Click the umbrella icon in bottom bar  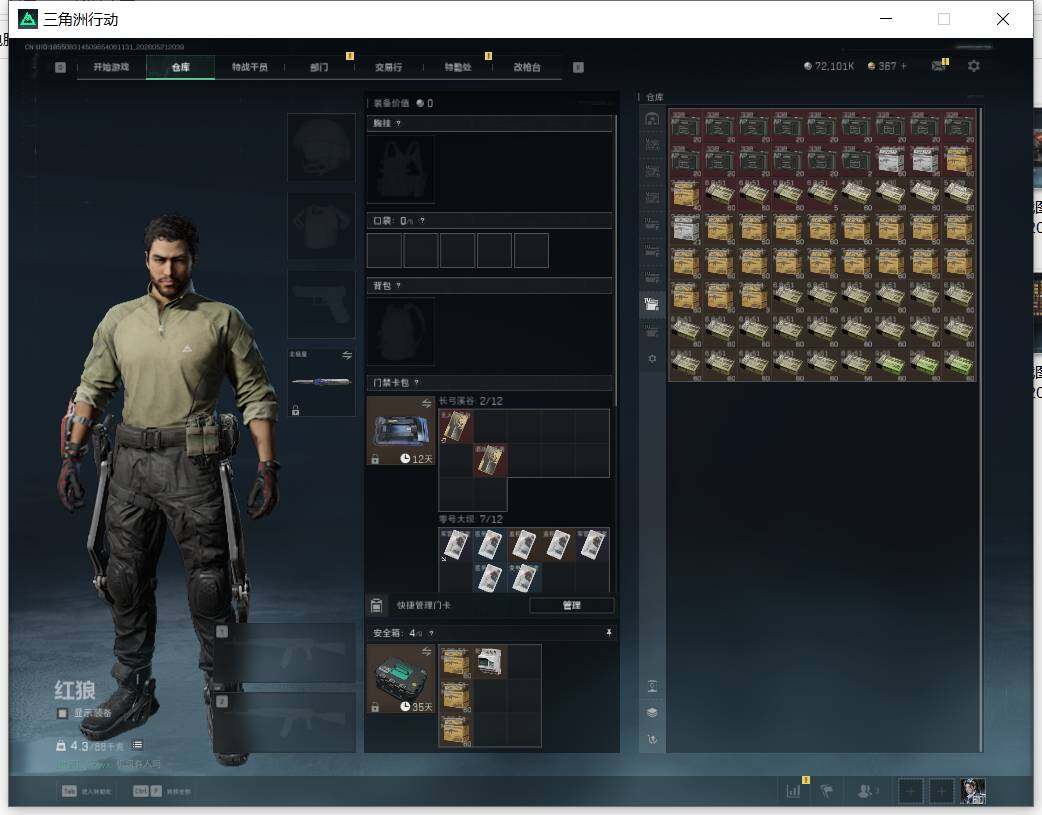[827, 791]
